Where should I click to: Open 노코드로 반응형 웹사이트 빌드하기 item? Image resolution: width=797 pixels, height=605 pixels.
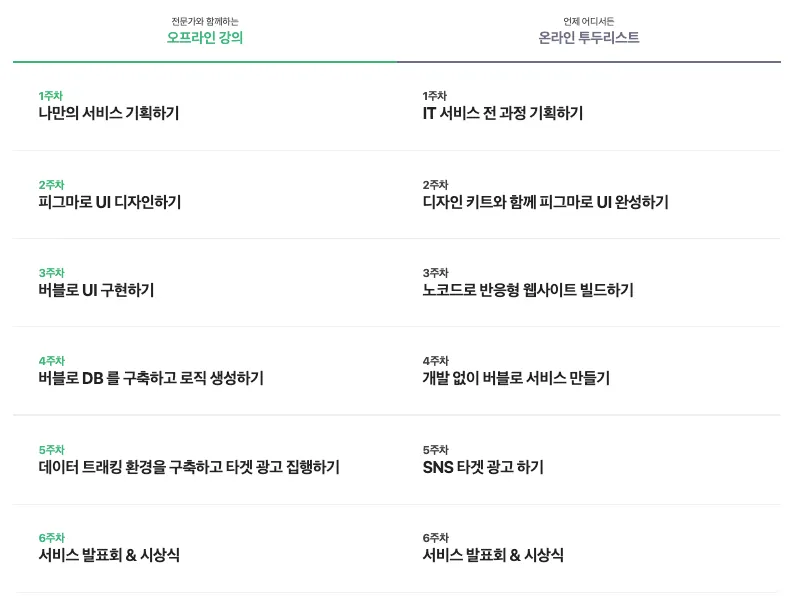(x=528, y=290)
